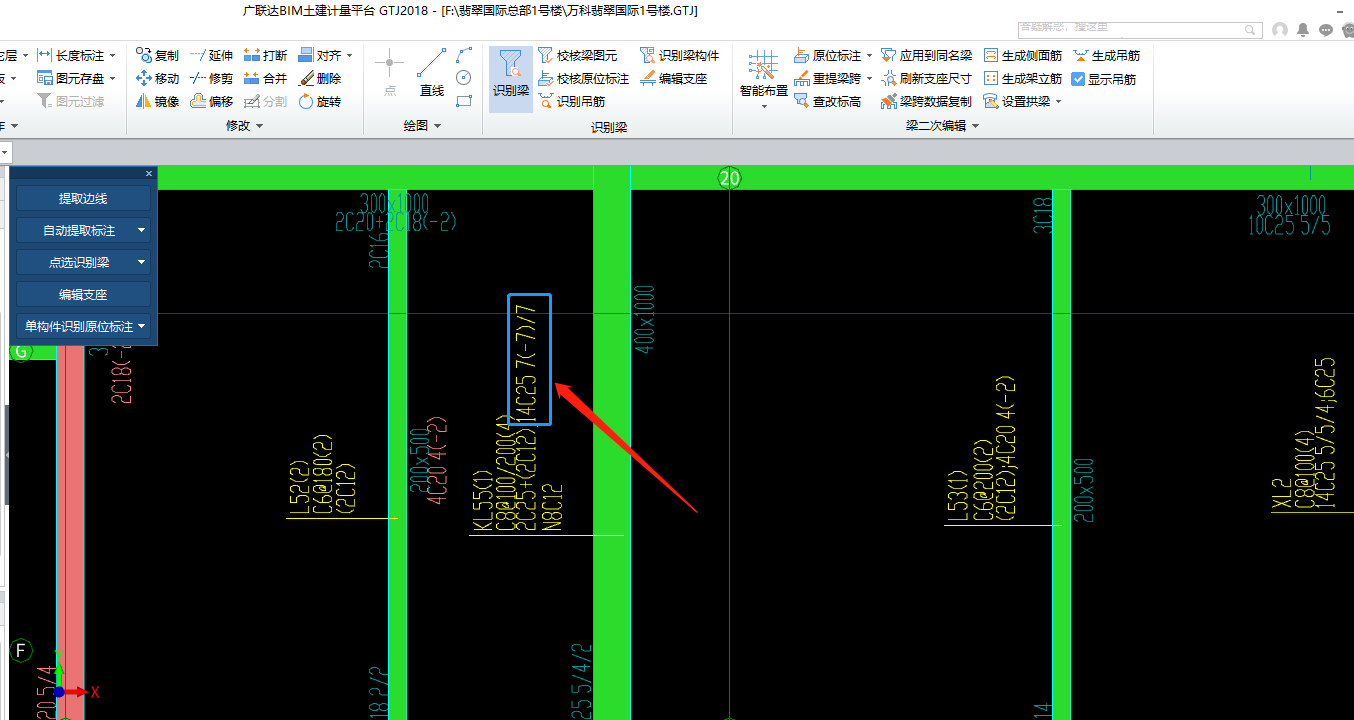Click 编辑支座 in floating panel
Image resolution: width=1354 pixels, height=720 pixels.
coord(83,294)
